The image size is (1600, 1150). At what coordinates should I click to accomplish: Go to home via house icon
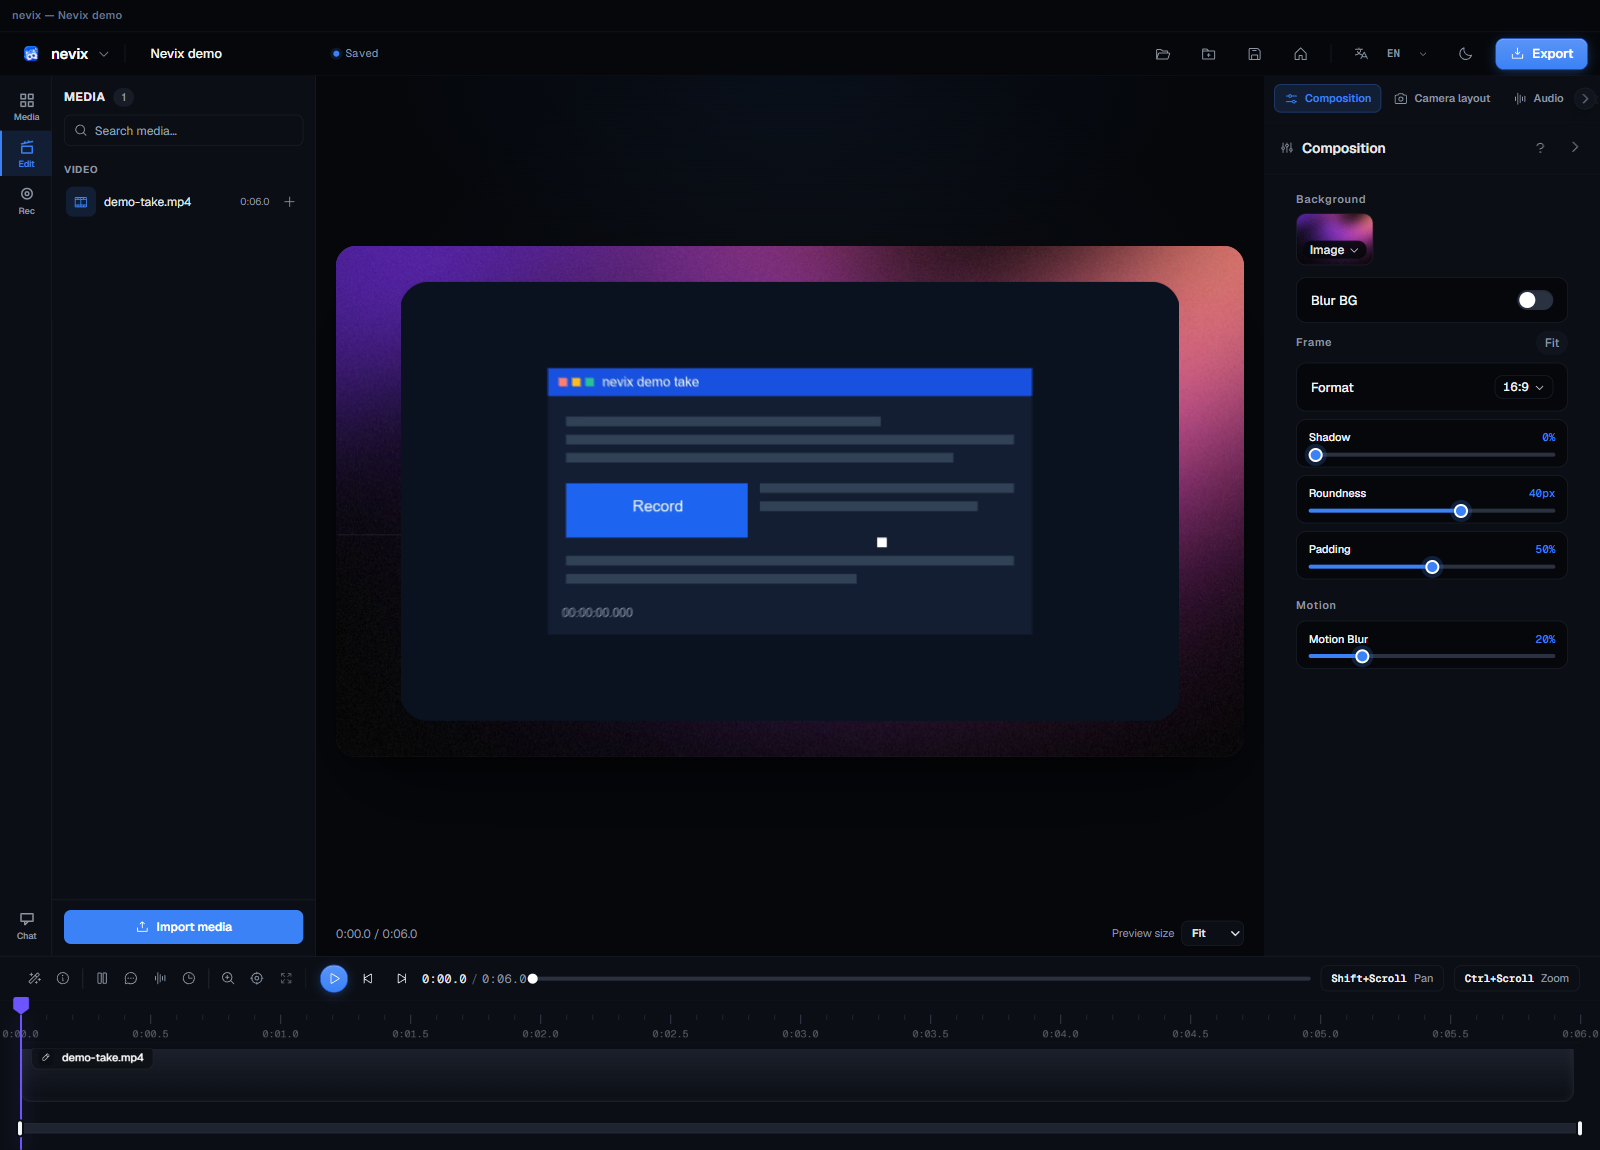tap(1300, 54)
